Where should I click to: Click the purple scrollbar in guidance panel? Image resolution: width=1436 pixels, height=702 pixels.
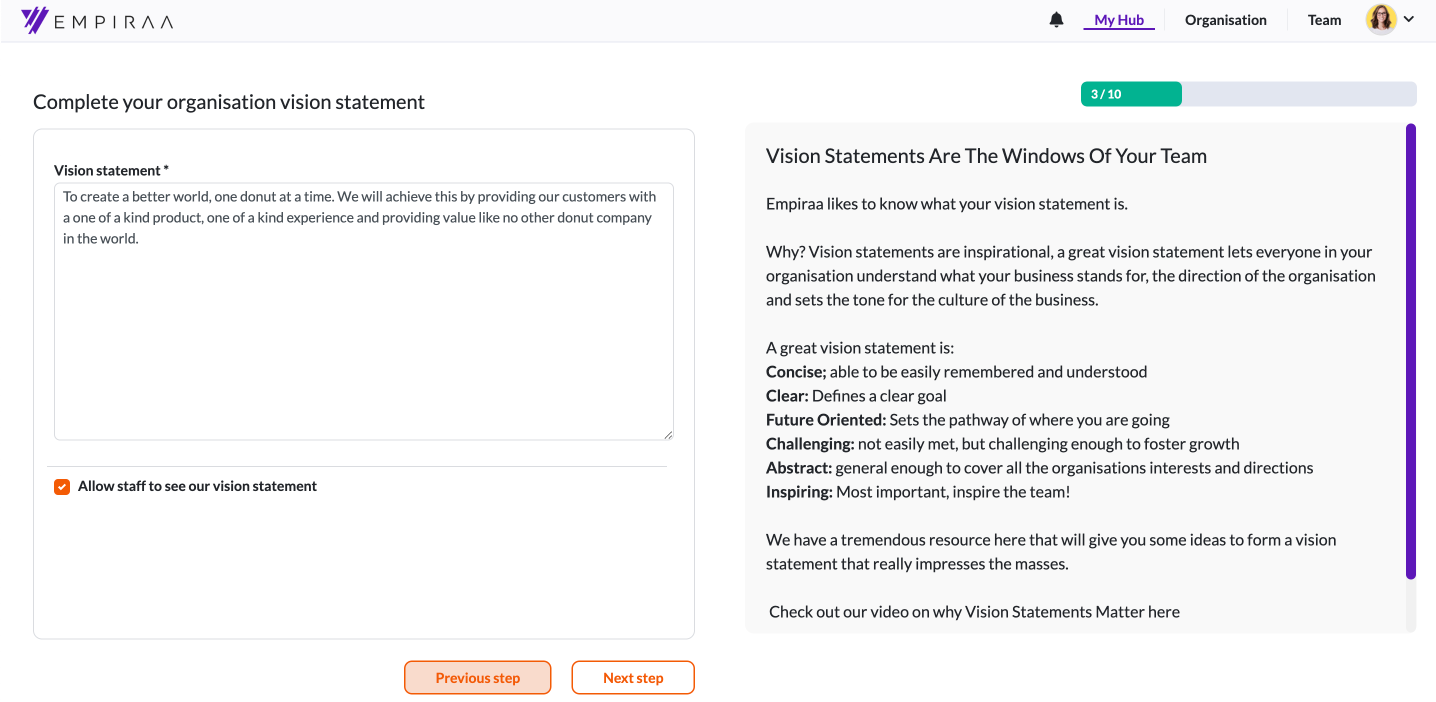click(x=1410, y=350)
